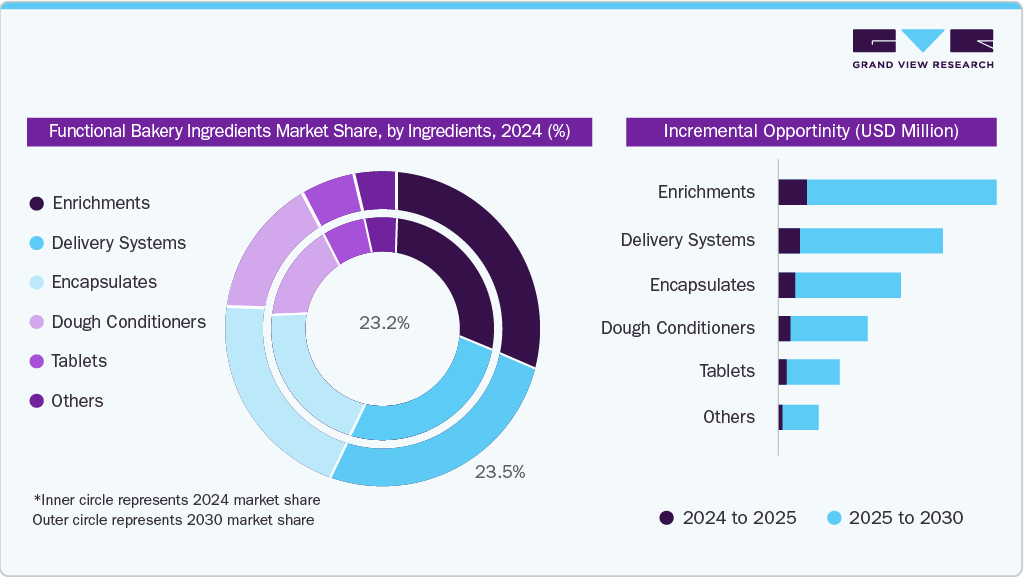Click the Market Share chart title banner
1024x577 pixels.
click(x=310, y=131)
